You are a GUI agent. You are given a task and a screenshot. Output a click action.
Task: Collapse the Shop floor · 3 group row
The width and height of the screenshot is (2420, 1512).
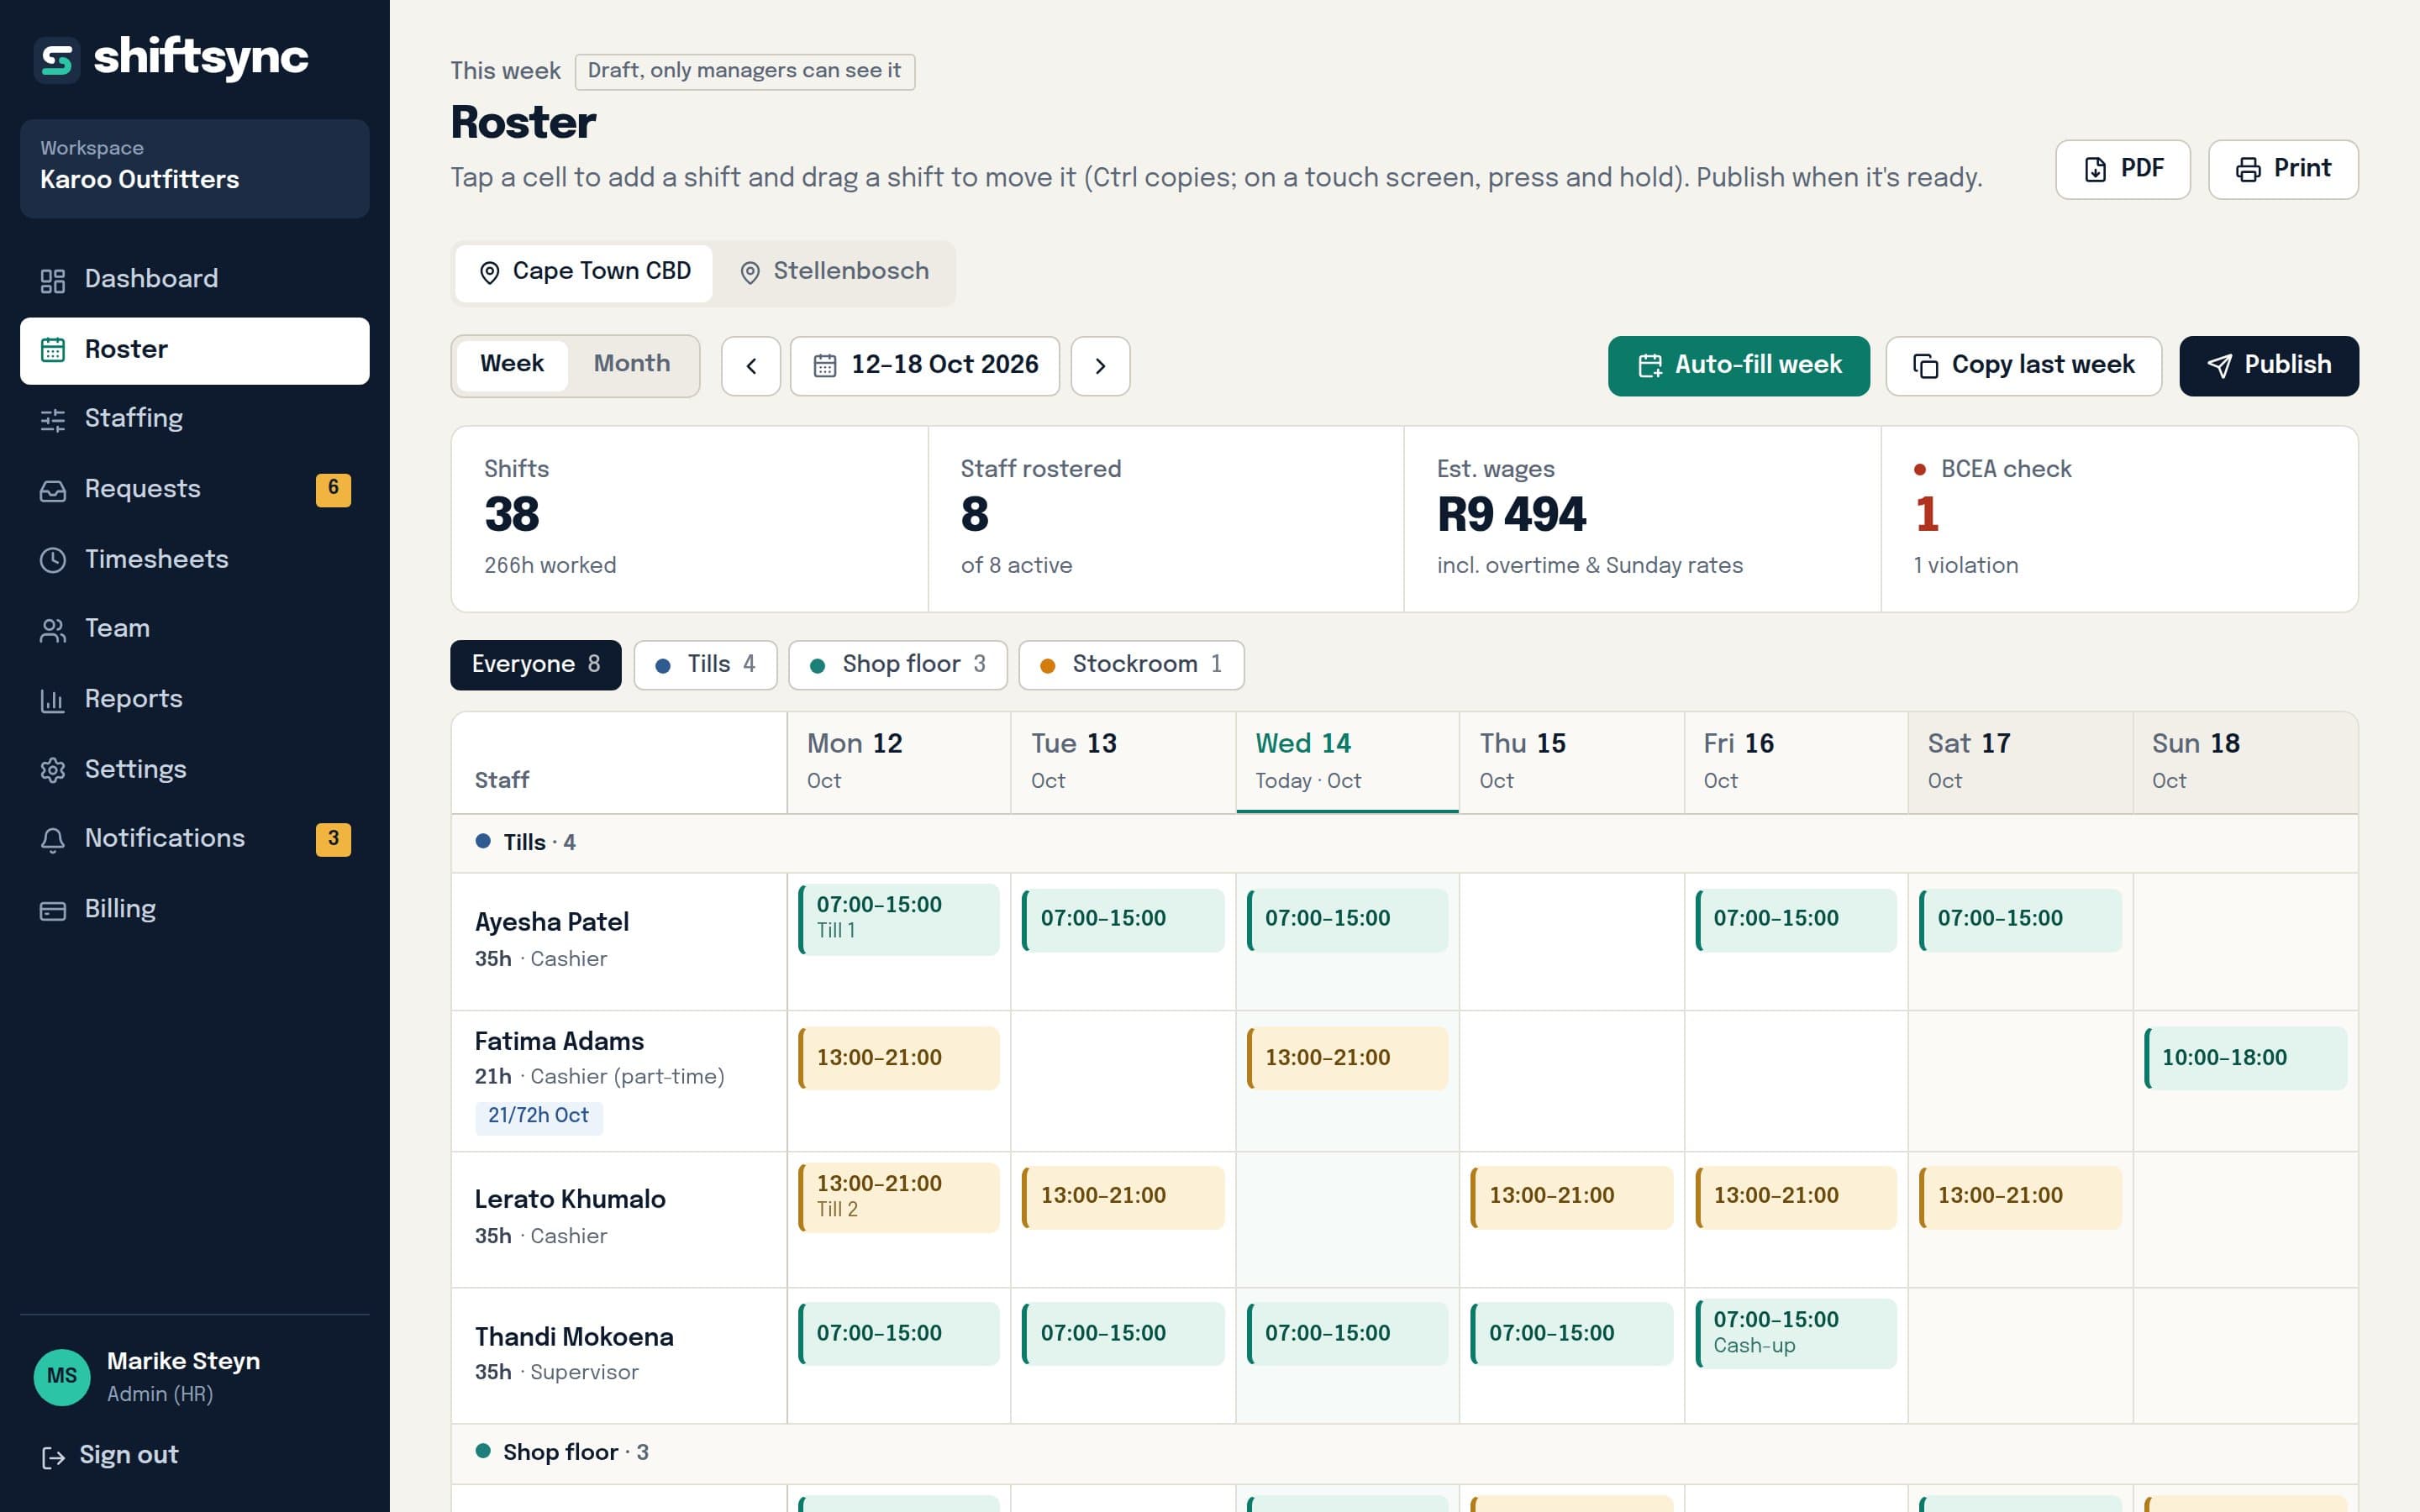1404,1453
